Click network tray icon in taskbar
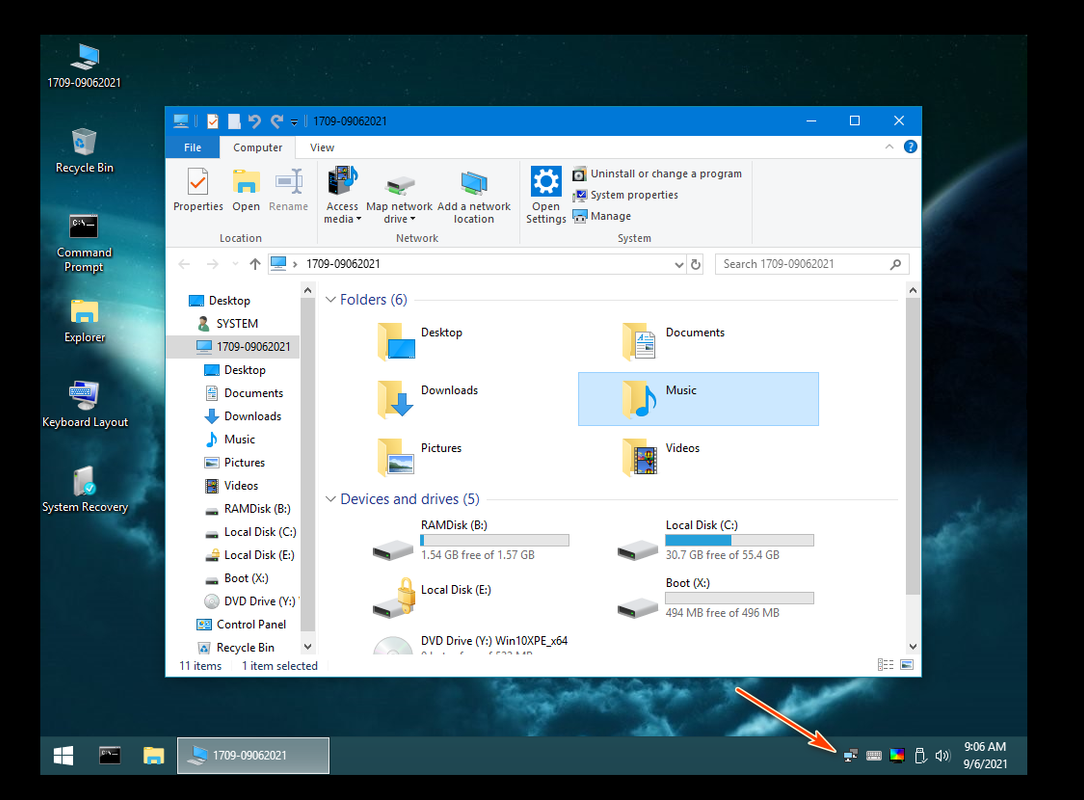 click(851, 755)
